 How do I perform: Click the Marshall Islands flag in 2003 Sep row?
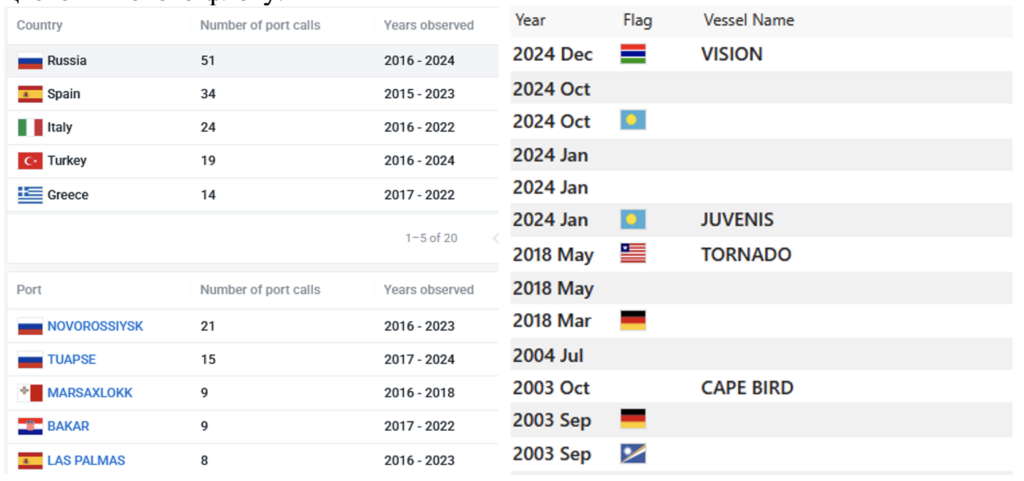[633, 454]
